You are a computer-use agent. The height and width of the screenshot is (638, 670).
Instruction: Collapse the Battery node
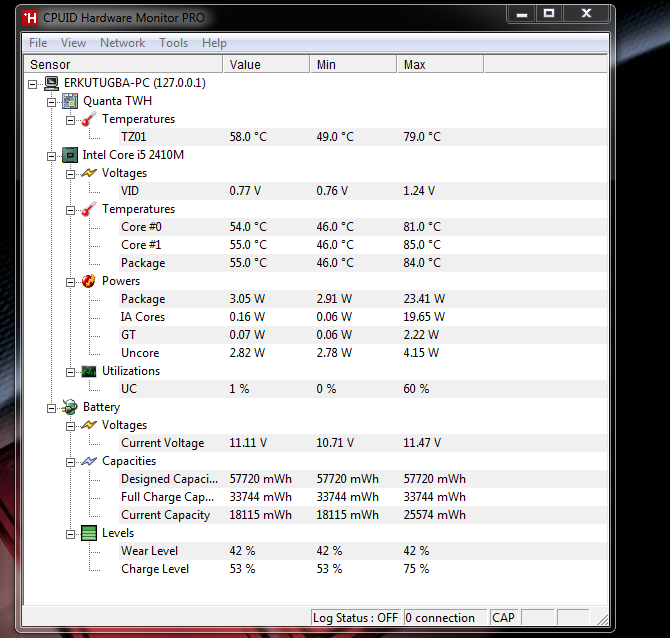51,409
